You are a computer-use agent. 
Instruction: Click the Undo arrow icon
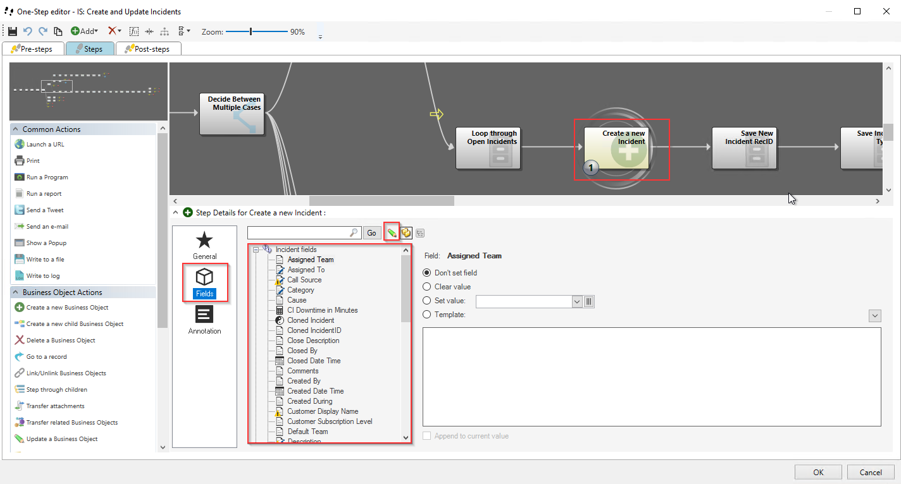point(28,32)
